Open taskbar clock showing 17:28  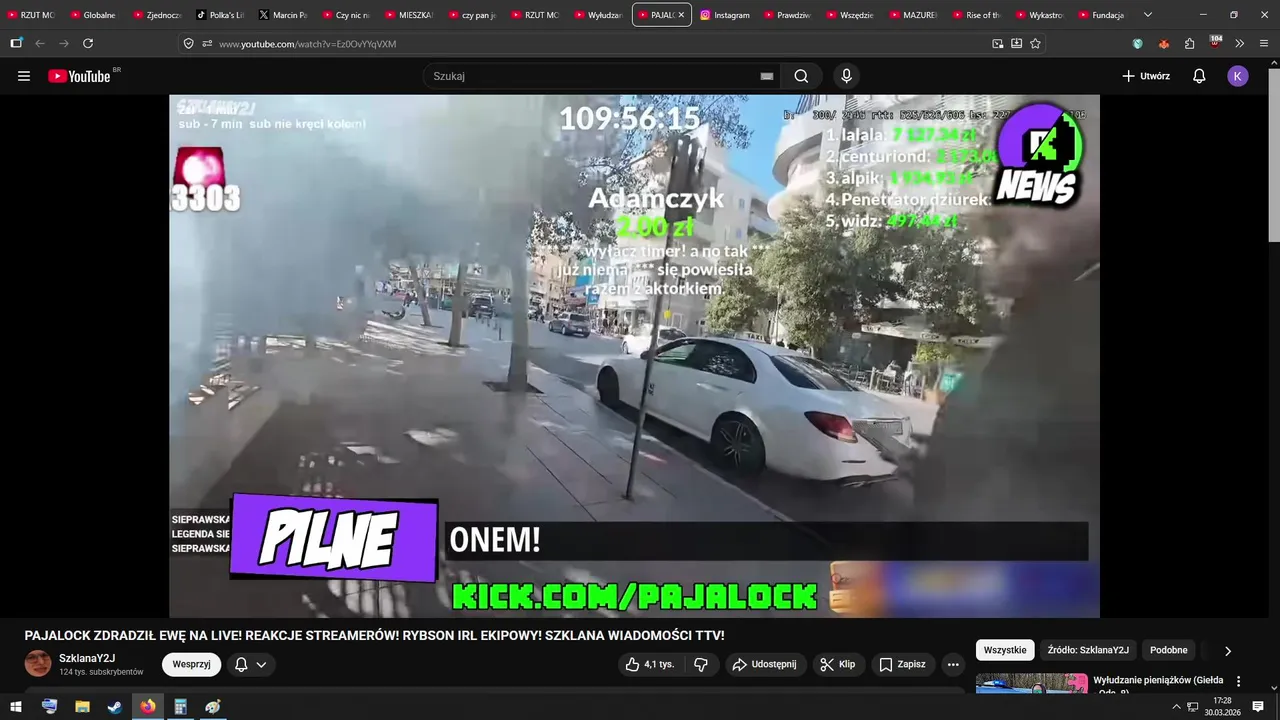pos(1222,707)
